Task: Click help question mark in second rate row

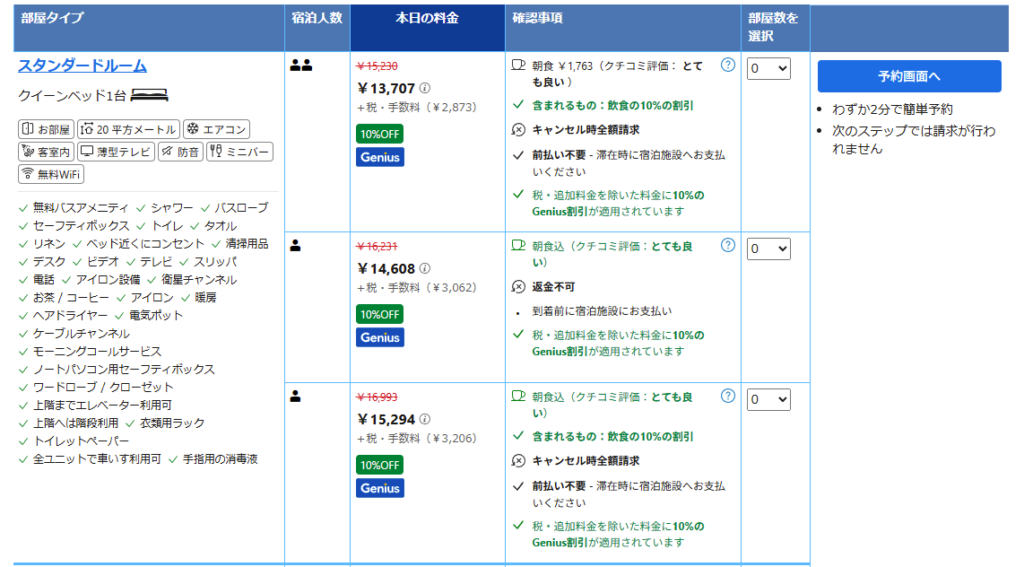Action: pyautogui.click(x=728, y=245)
